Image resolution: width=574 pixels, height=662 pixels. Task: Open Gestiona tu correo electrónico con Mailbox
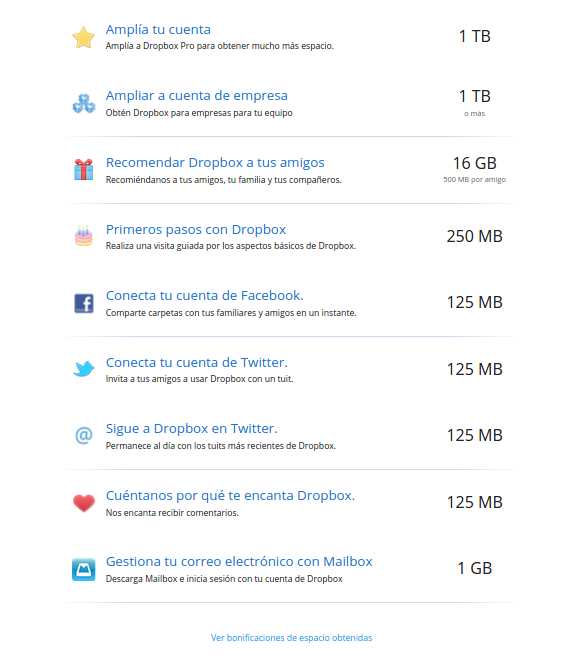[239, 562]
